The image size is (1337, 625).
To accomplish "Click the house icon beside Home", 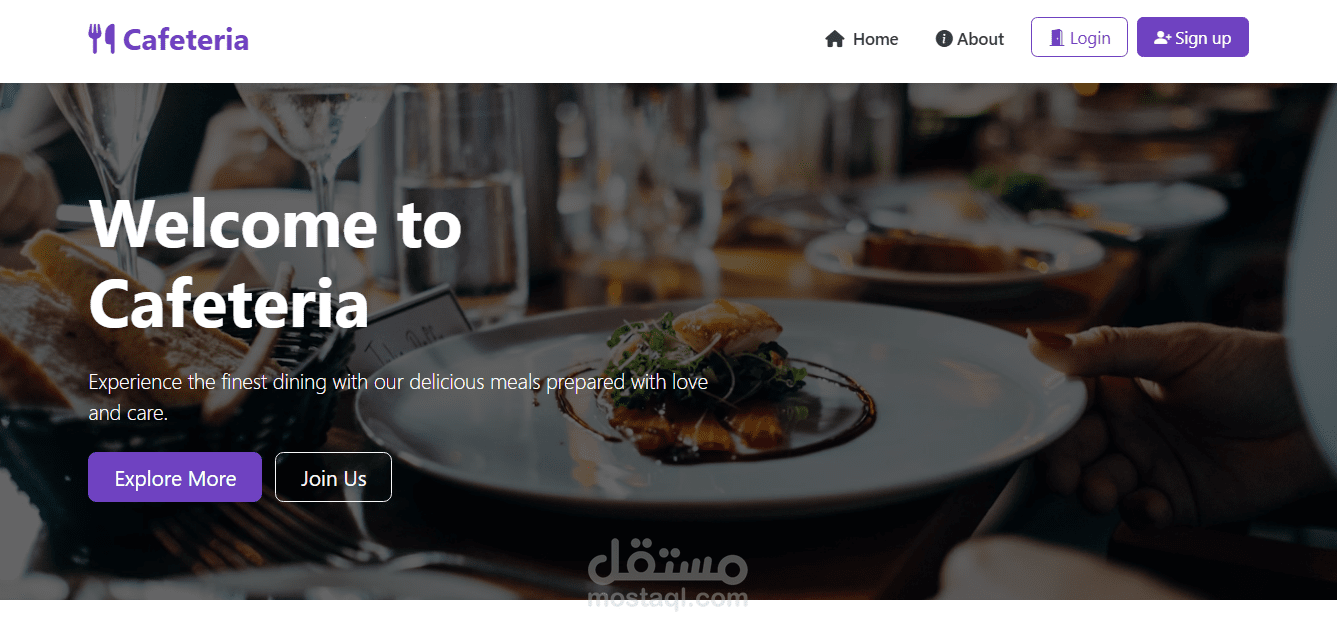I will [x=835, y=39].
